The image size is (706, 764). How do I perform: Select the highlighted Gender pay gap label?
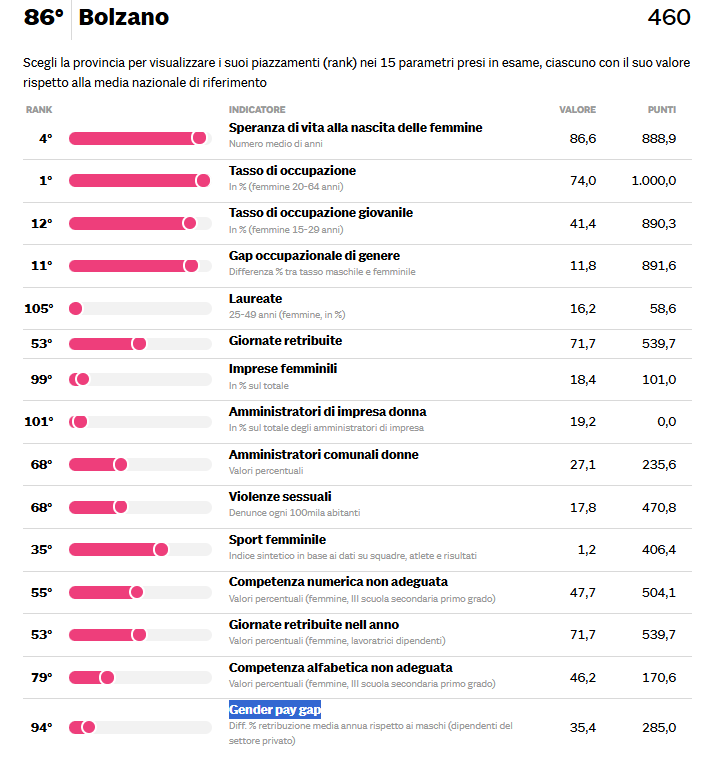[x=275, y=710]
